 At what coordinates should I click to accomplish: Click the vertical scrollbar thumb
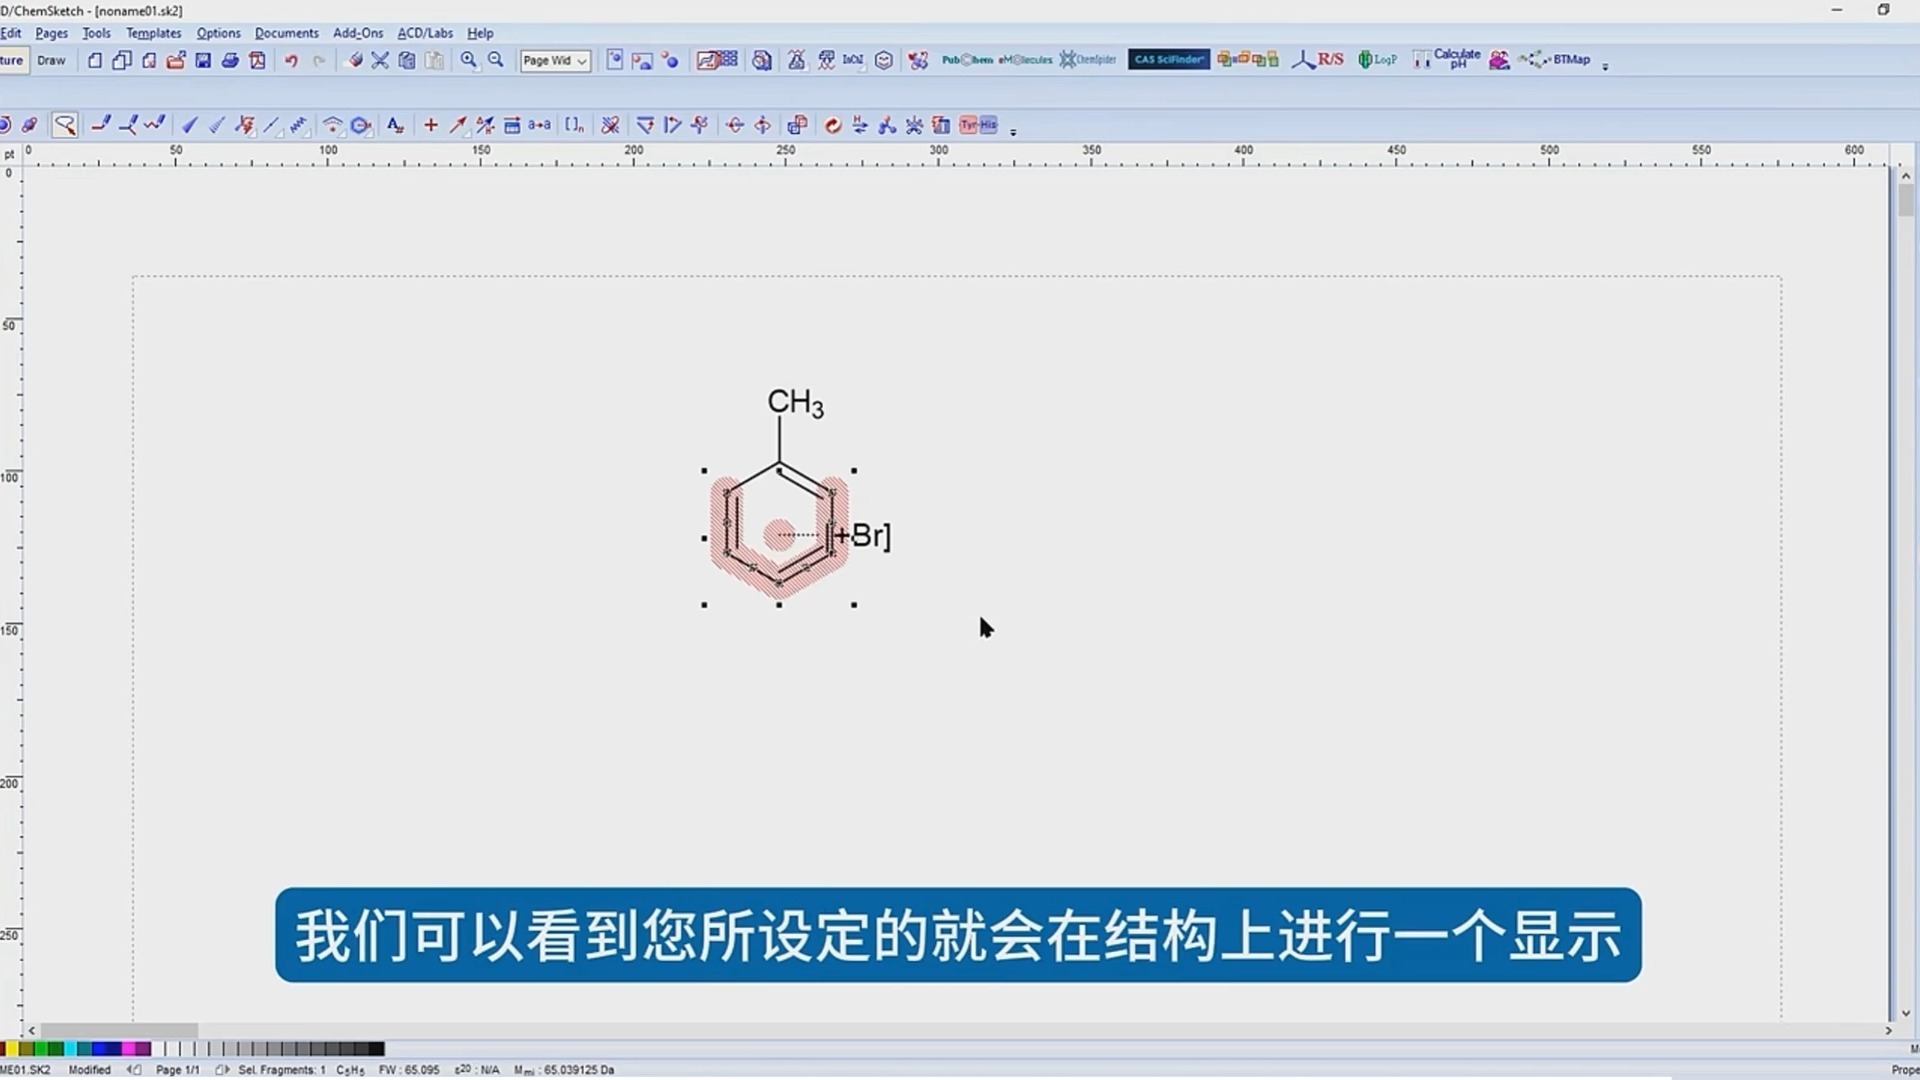point(1906,200)
